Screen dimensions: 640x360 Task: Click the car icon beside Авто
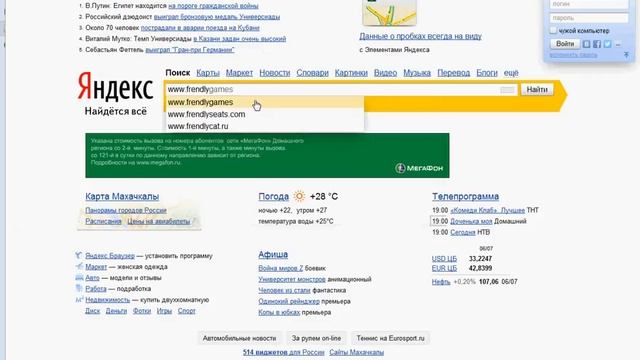click(79, 278)
